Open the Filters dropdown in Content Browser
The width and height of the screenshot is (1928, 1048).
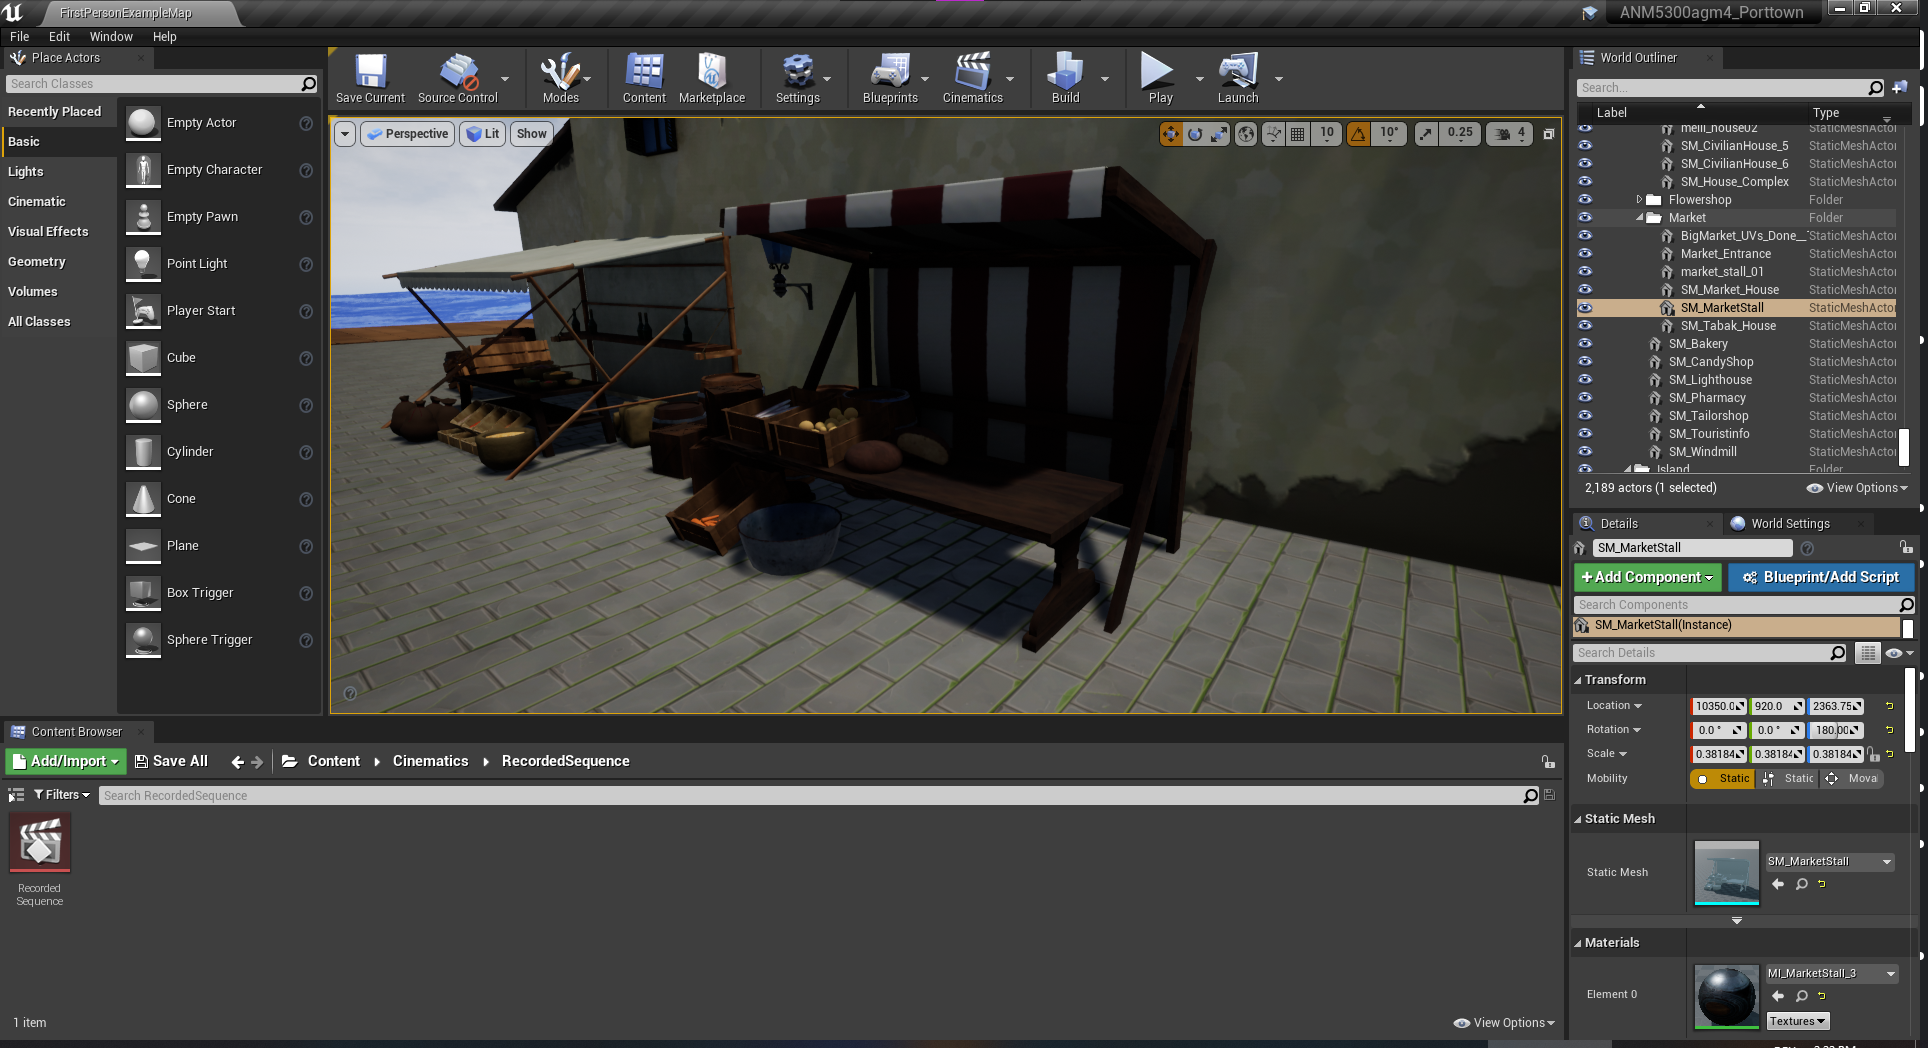[x=62, y=795]
